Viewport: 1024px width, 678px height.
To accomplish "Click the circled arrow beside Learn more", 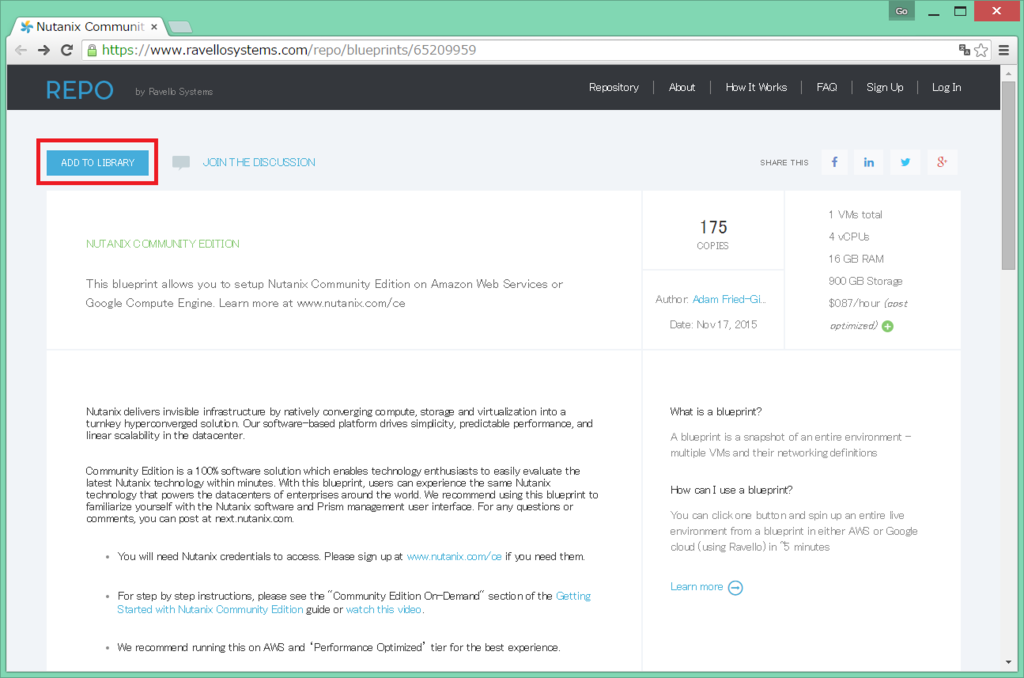I will 735,587.
